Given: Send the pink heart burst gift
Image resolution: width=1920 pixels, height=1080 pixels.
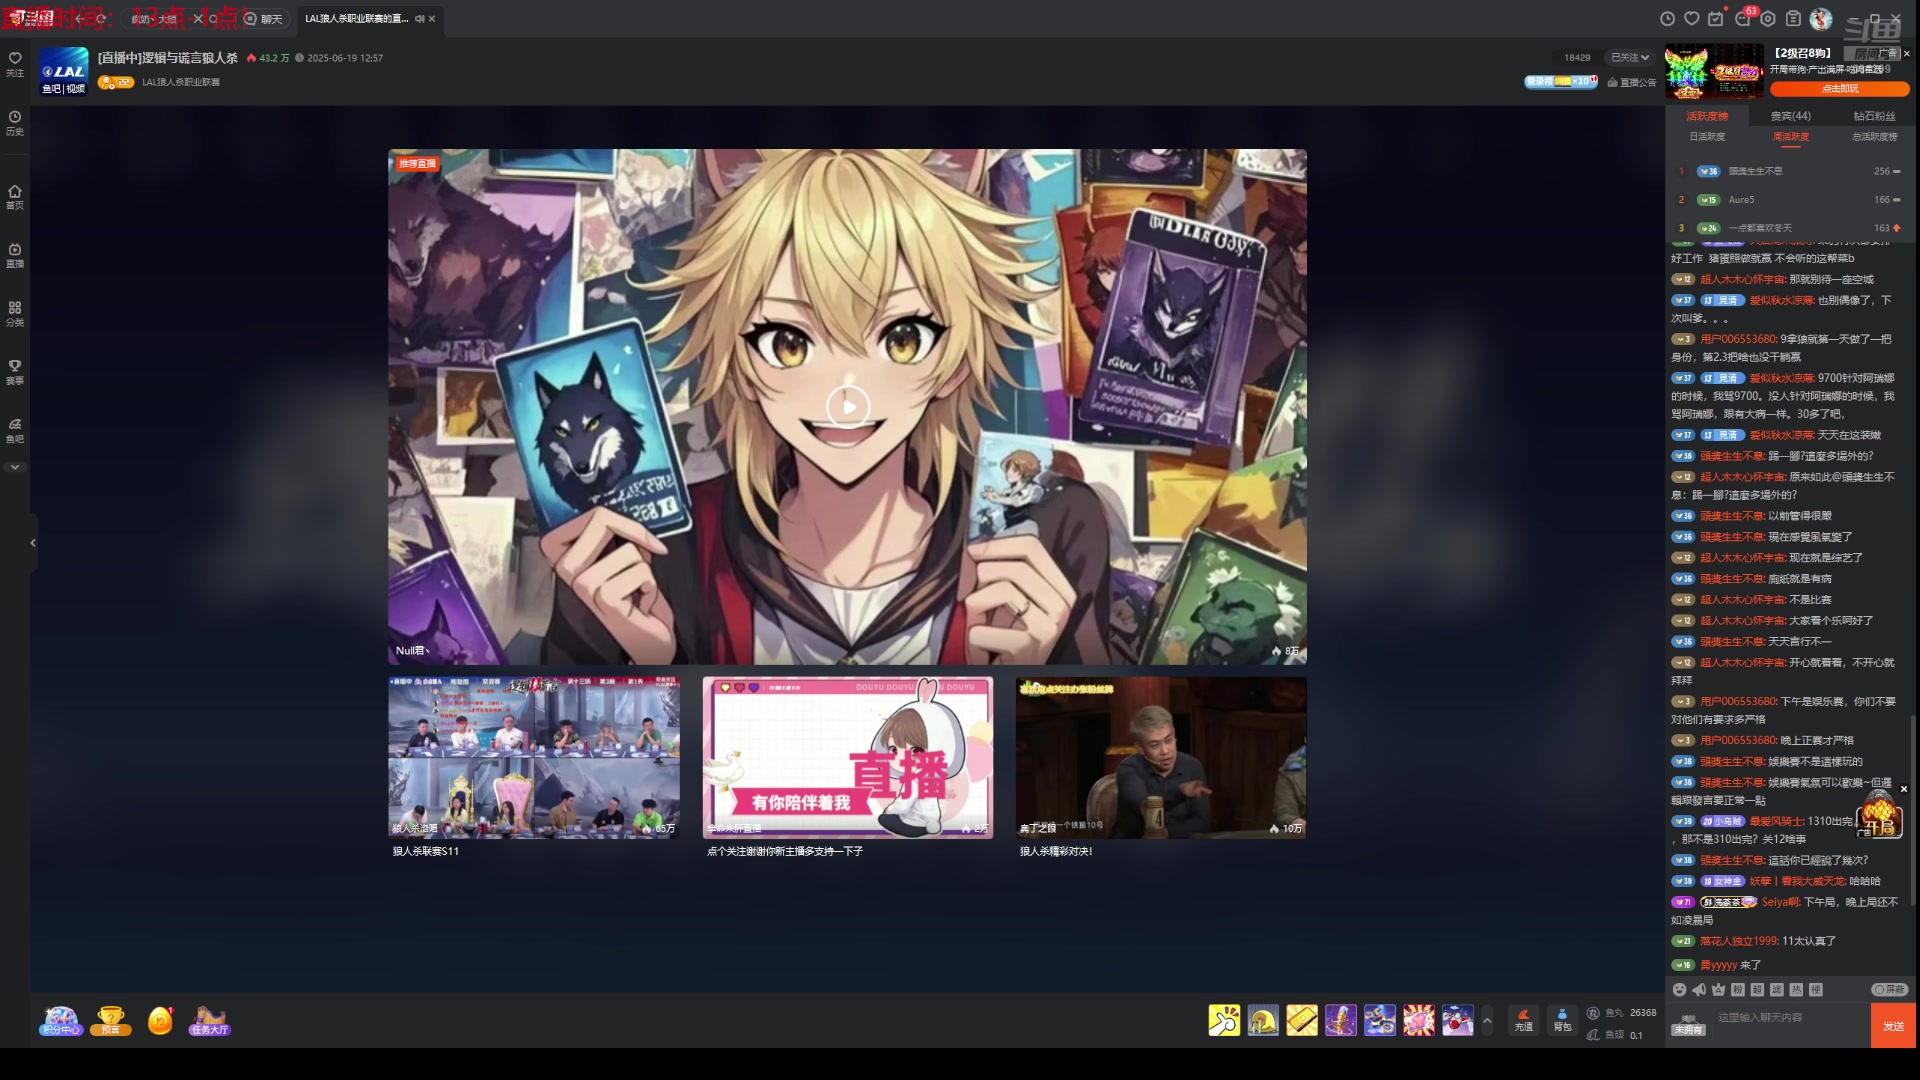Looking at the screenshot, I should pyautogui.click(x=1419, y=1020).
